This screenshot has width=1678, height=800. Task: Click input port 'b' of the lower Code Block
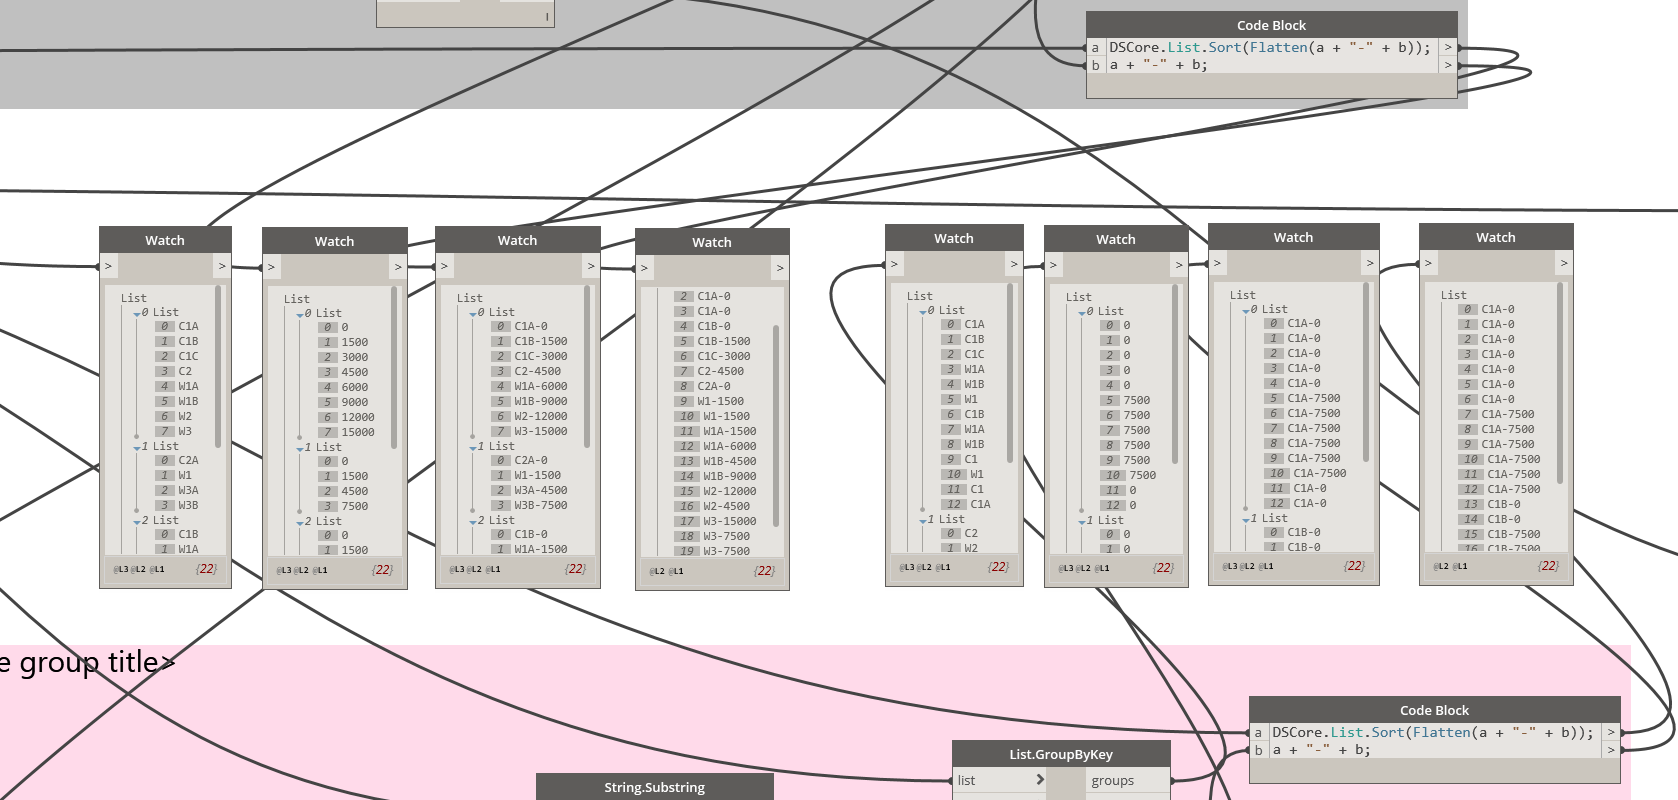tap(1258, 750)
